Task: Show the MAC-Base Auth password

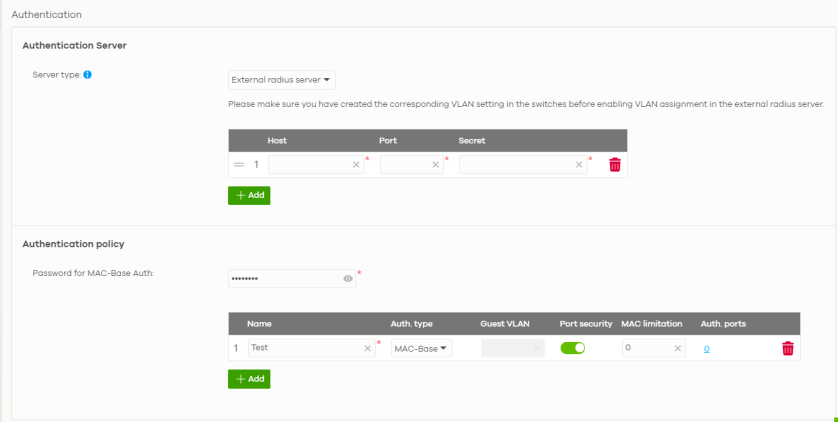Action: tap(347, 279)
